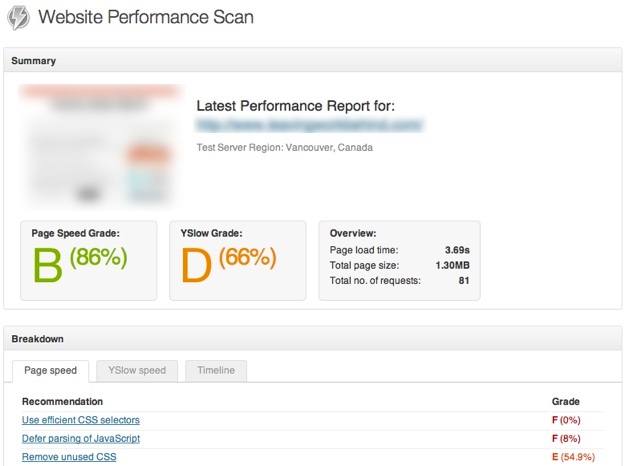
Task: Click the lightning bolt icon beside the page title
Action: pyautogui.click(x=17, y=17)
